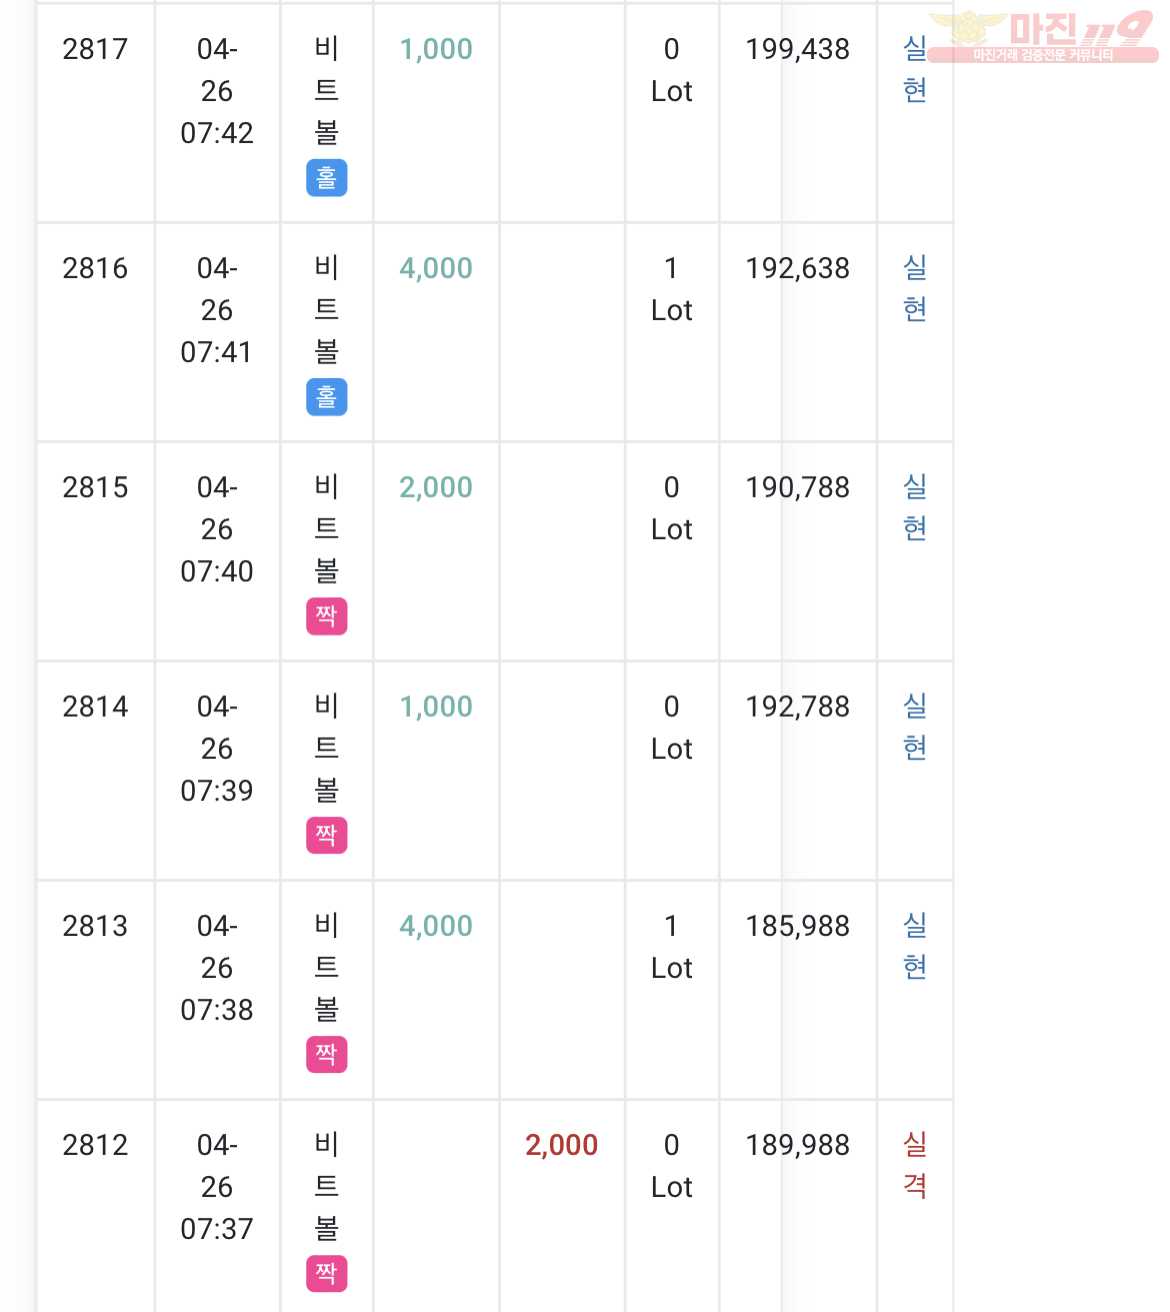Click the pink 짝 badge in row 2813
The height and width of the screenshot is (1312, 1170).
click(326, 1054)
